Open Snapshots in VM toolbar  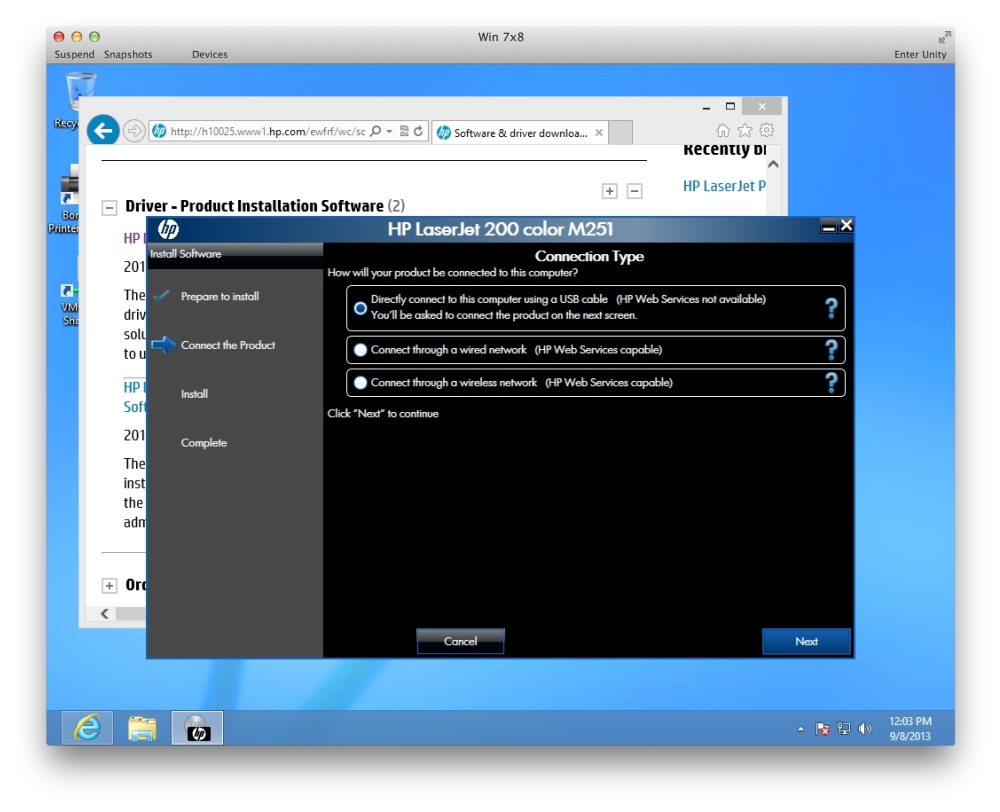[x=128, y=54]
